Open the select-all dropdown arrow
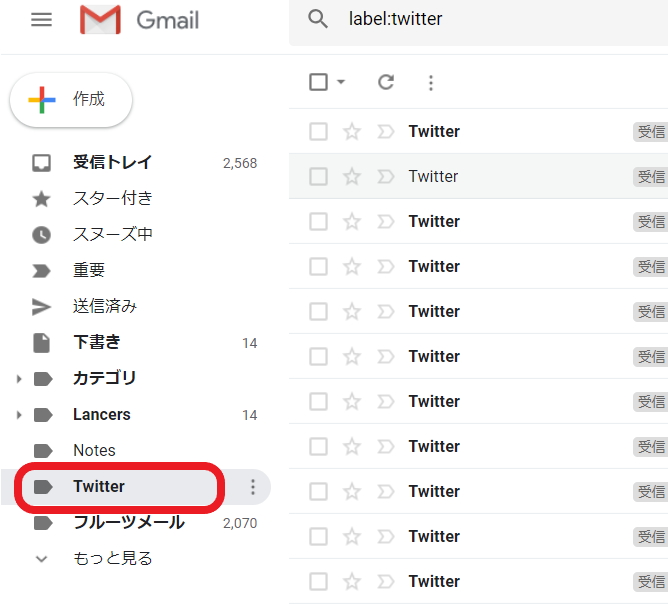 pyautogui.click(x=341, y=82)
